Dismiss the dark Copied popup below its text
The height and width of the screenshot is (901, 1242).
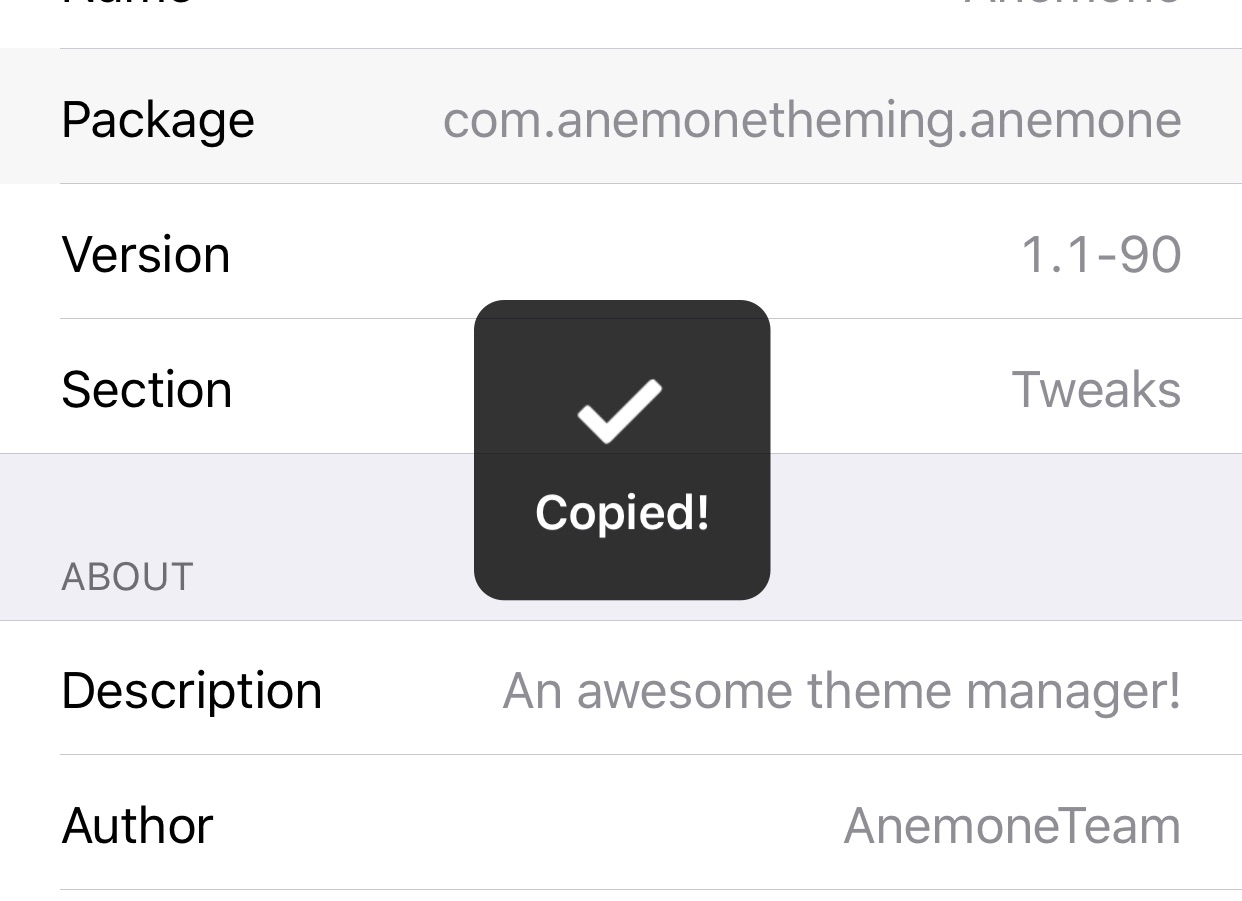[x=622, y=570]
